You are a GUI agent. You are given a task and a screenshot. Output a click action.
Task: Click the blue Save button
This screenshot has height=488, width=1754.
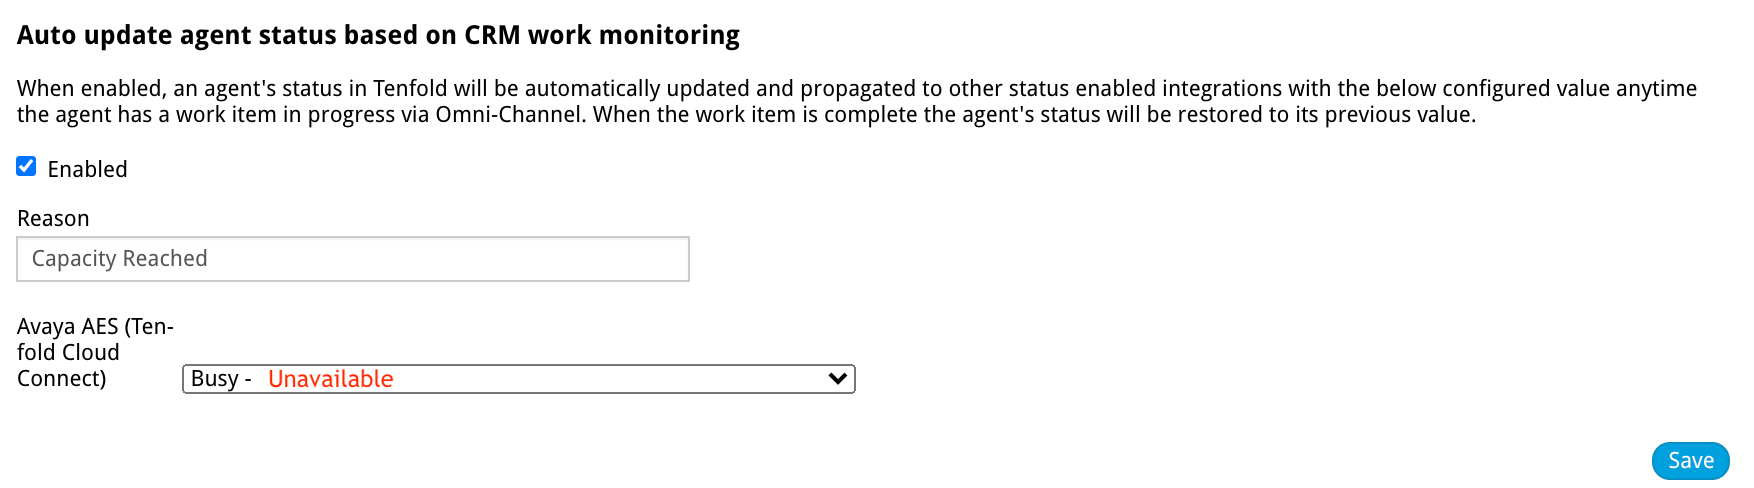coord(1690,461)
